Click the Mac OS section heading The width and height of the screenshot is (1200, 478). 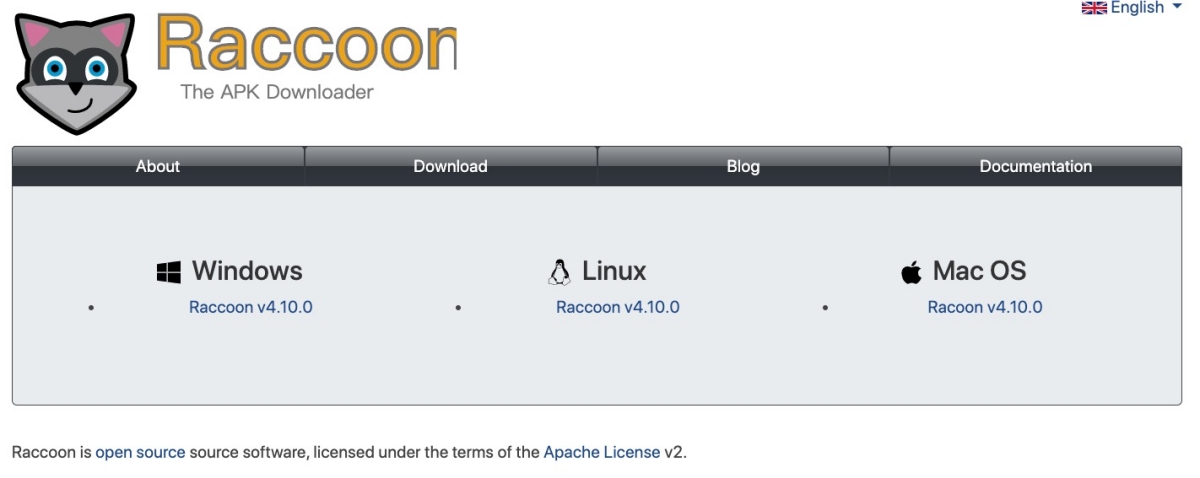[x=979, y=271]
